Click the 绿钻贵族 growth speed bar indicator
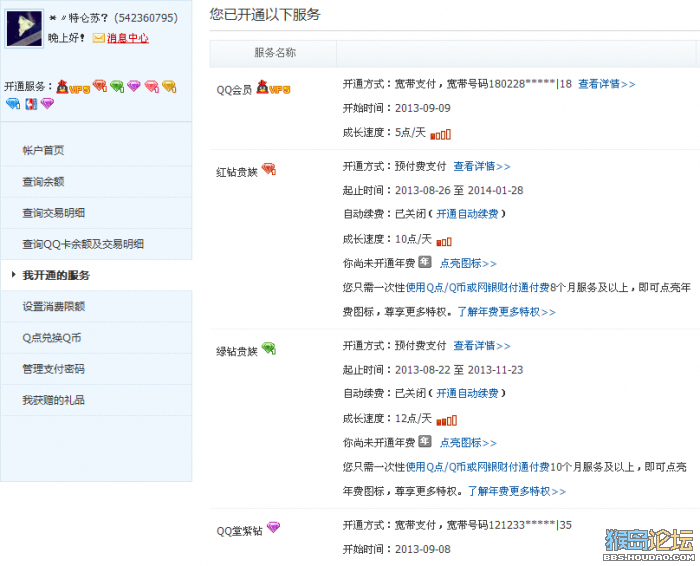This screenshot has height=566, width=700. pos(446,420)
